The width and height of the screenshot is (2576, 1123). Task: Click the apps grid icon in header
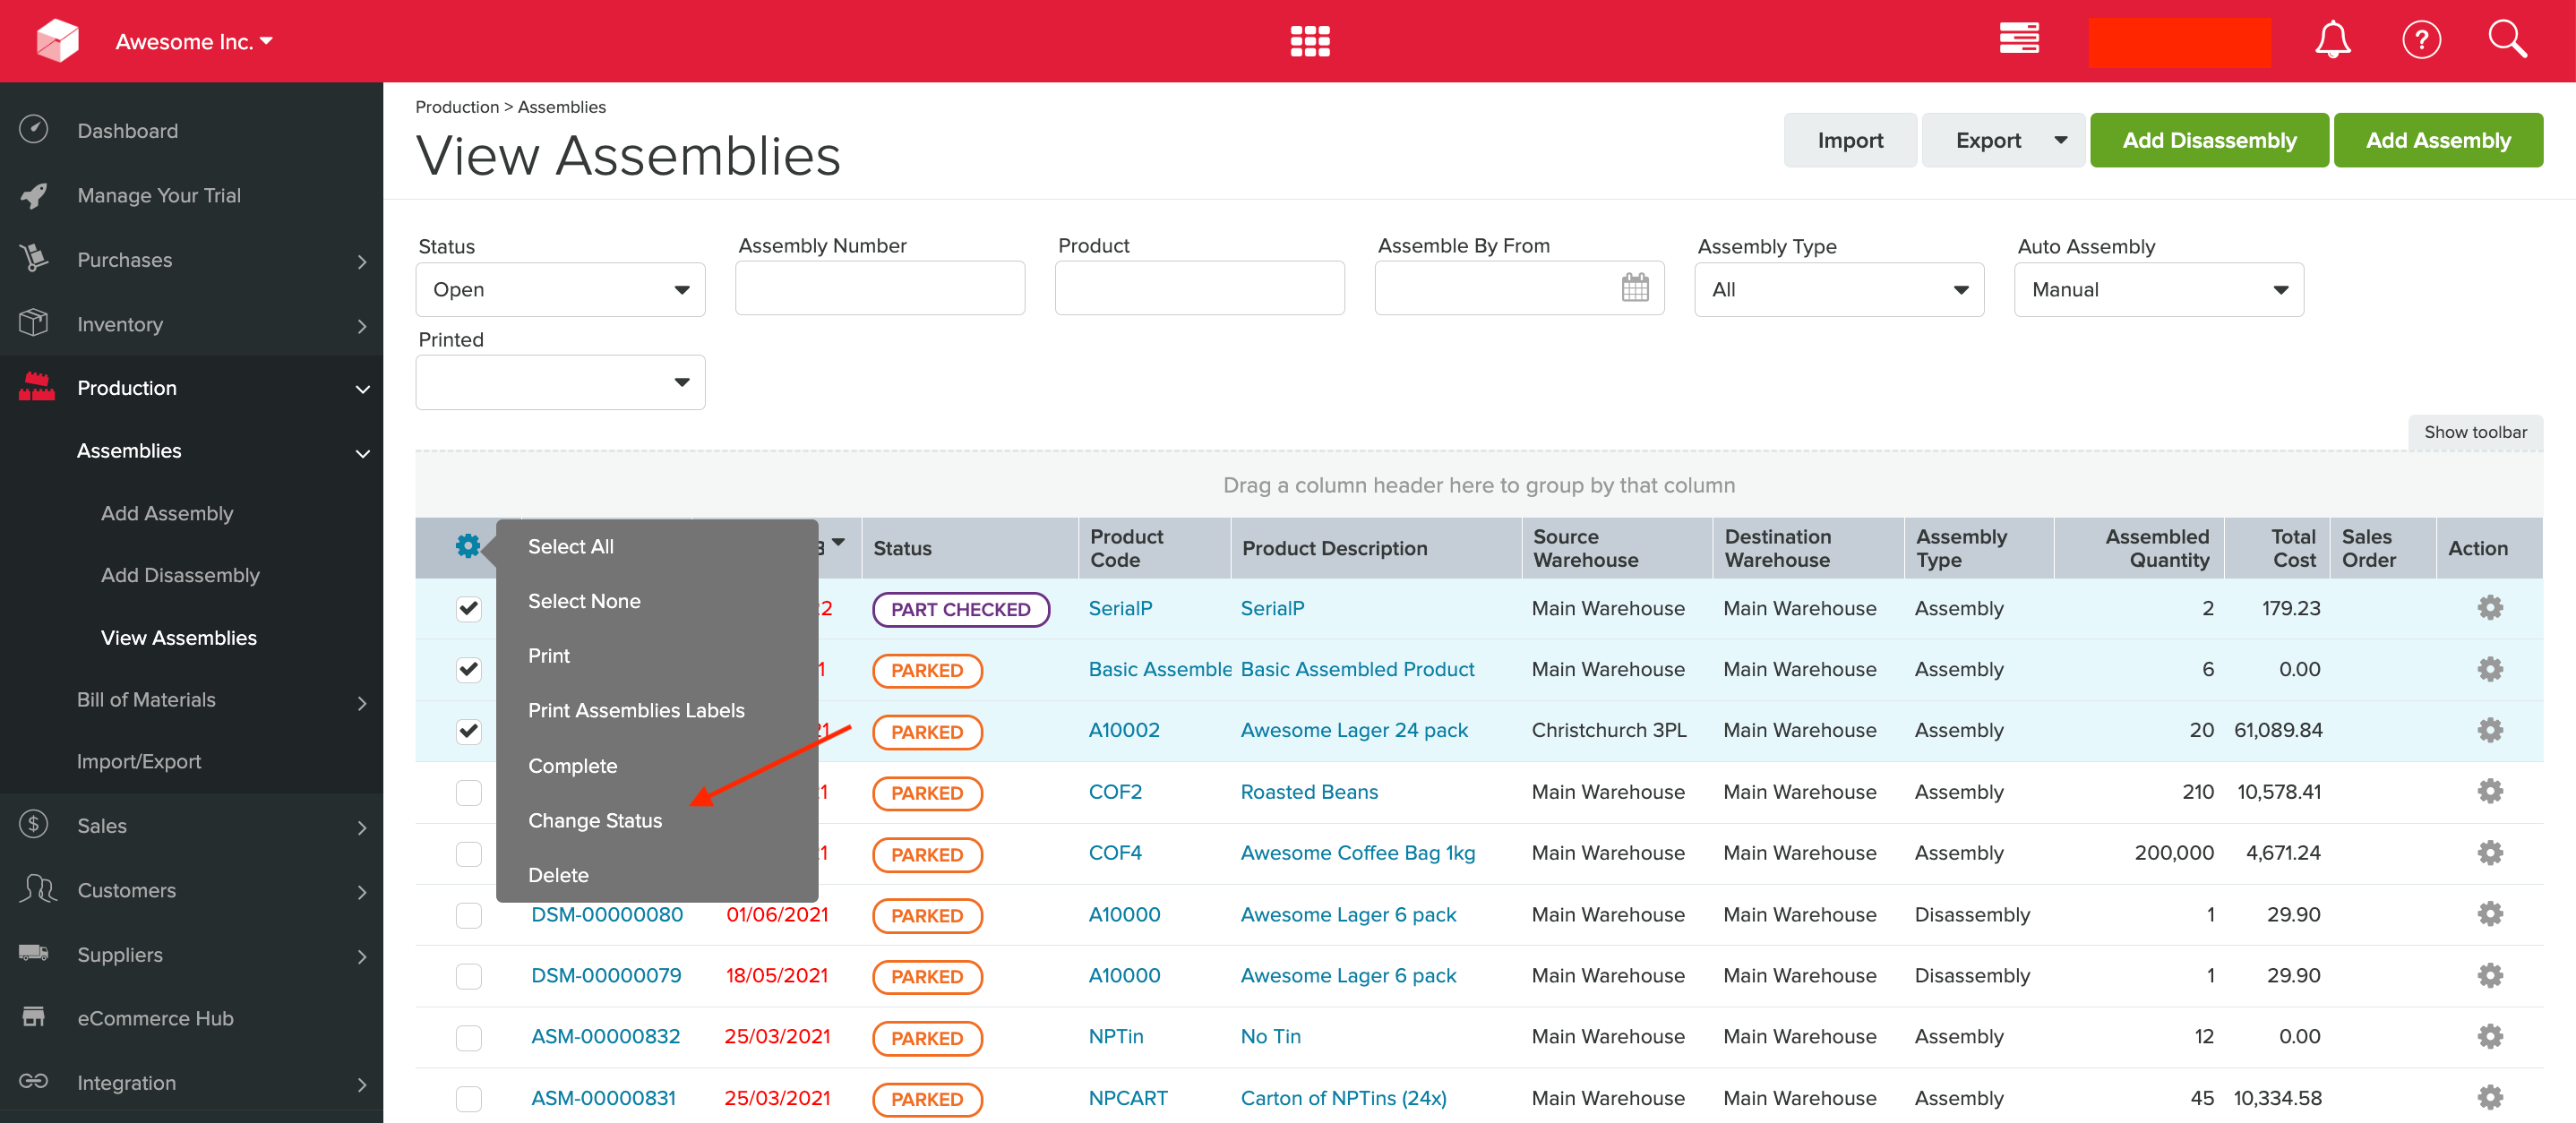point(1309,40)
